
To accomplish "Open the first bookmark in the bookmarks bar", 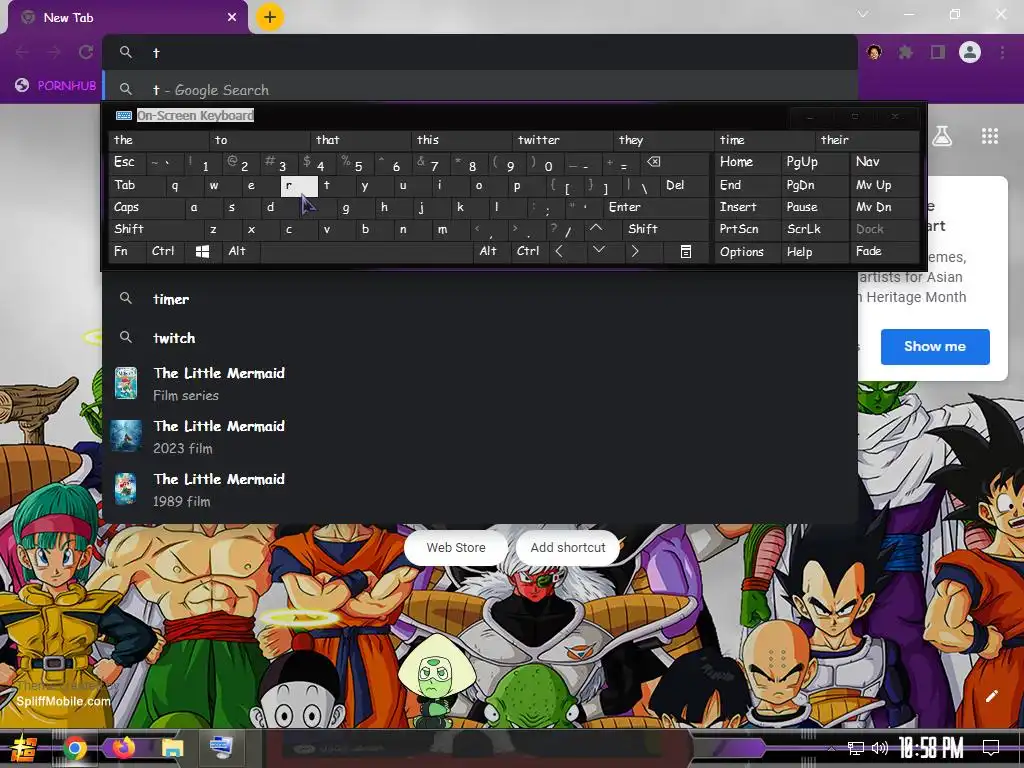I will coord(56,85).
